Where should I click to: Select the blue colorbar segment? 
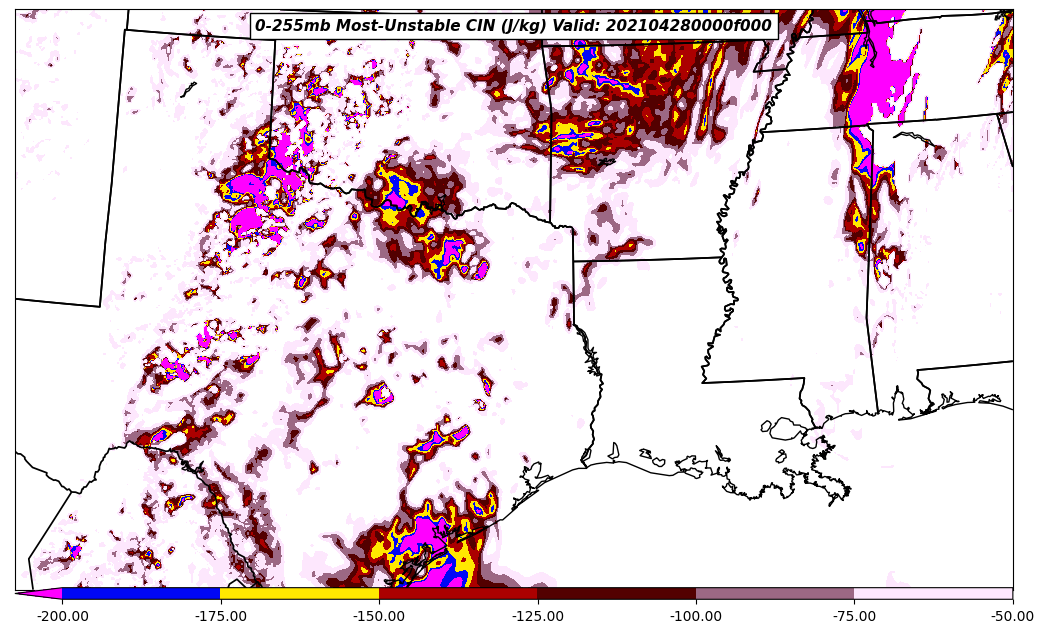click(141, 593)
